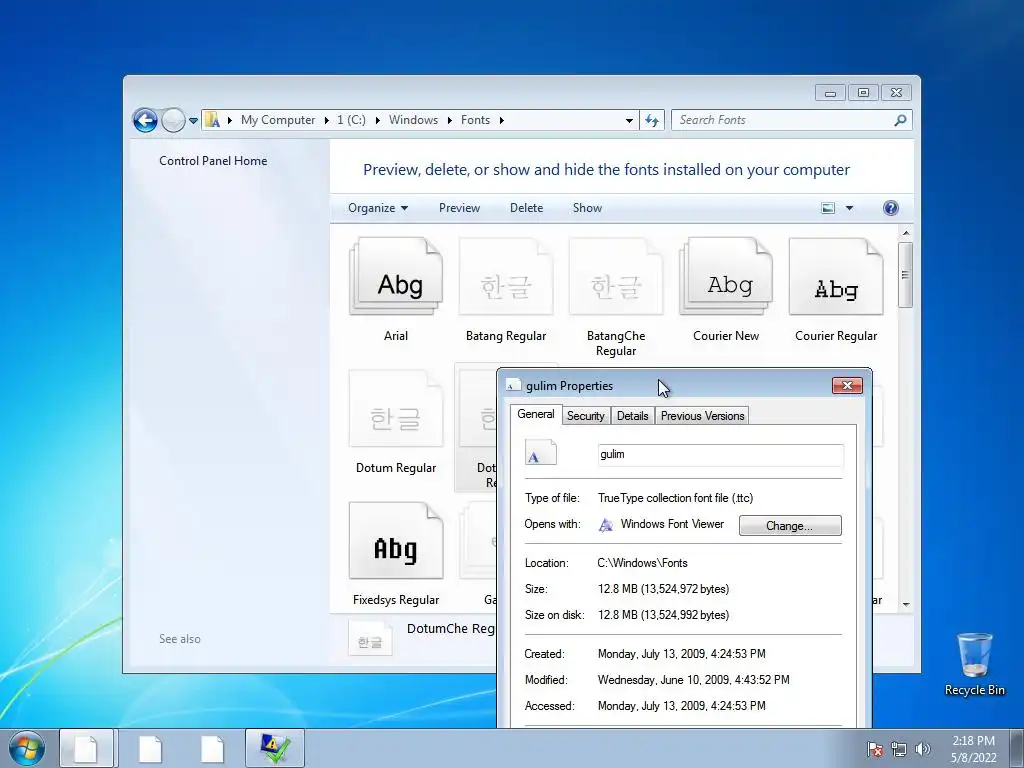This screenshot has width=1024, height=768.
Task: Click the C:\Windows\Fonts location text
Action: coord(643,563)
